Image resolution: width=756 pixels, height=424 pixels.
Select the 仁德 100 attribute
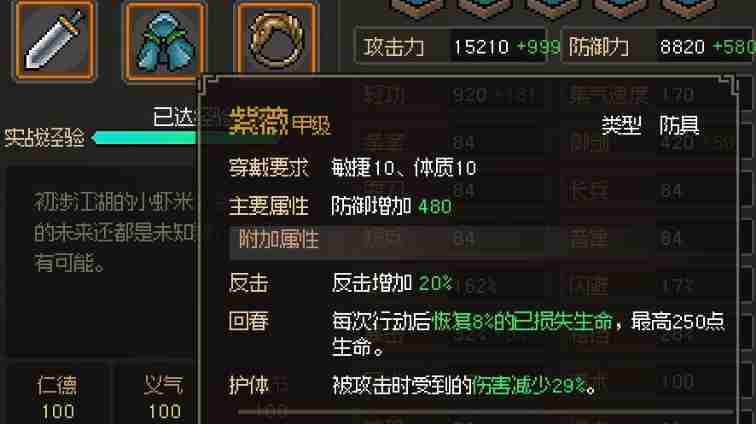tap(57, 398)
